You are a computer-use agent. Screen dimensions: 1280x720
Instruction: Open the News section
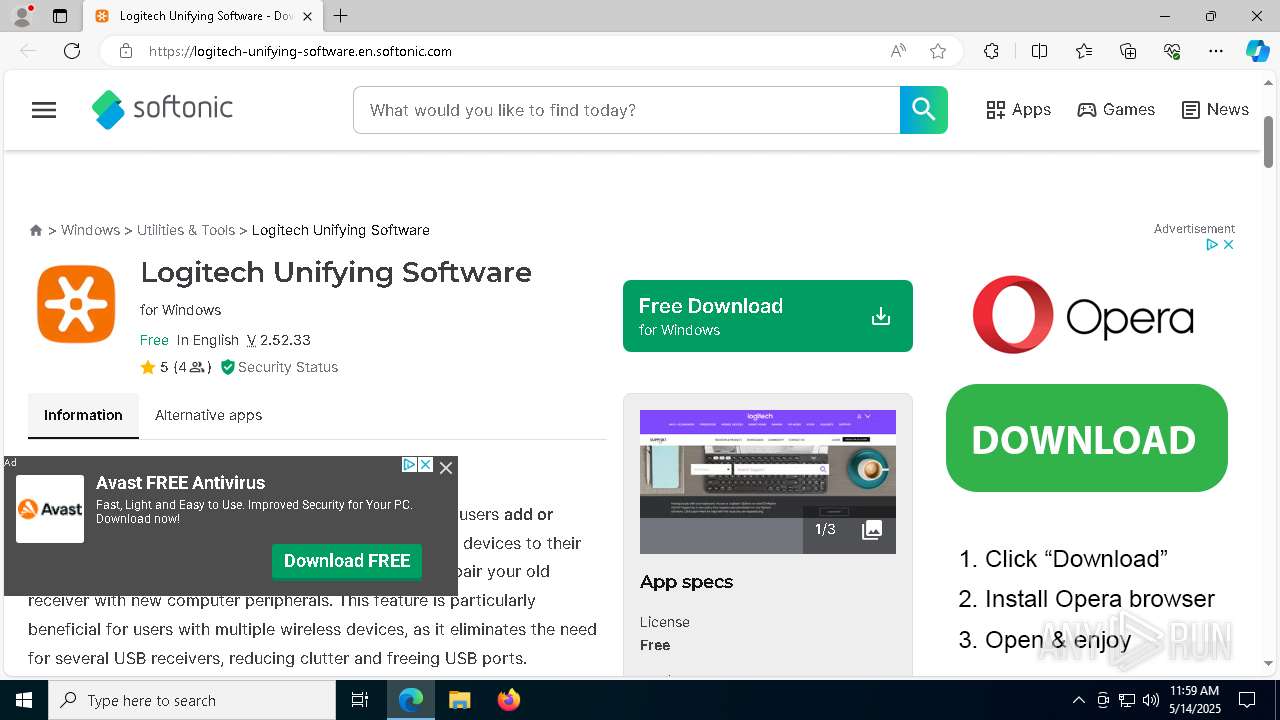[1215, 110]
